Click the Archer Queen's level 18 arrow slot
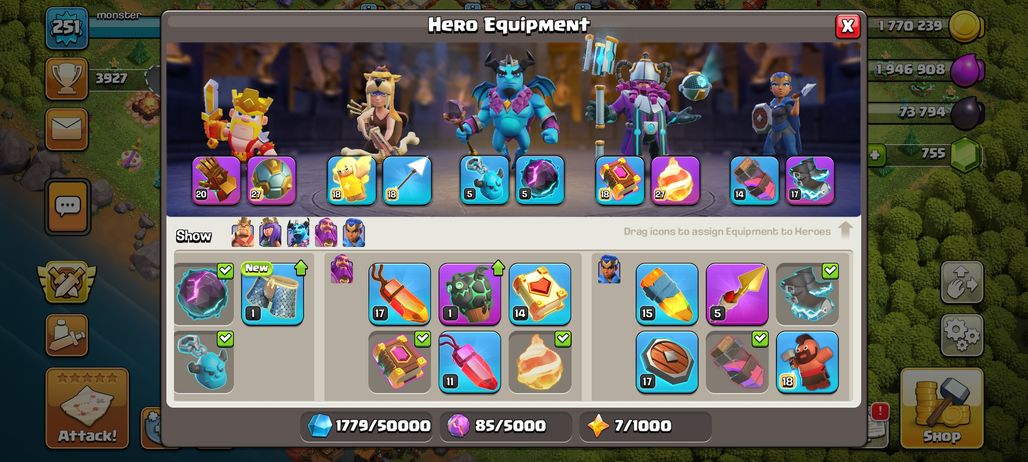Image resolution: width=1028 pixels, height=462 pixels. coord(407,180)
